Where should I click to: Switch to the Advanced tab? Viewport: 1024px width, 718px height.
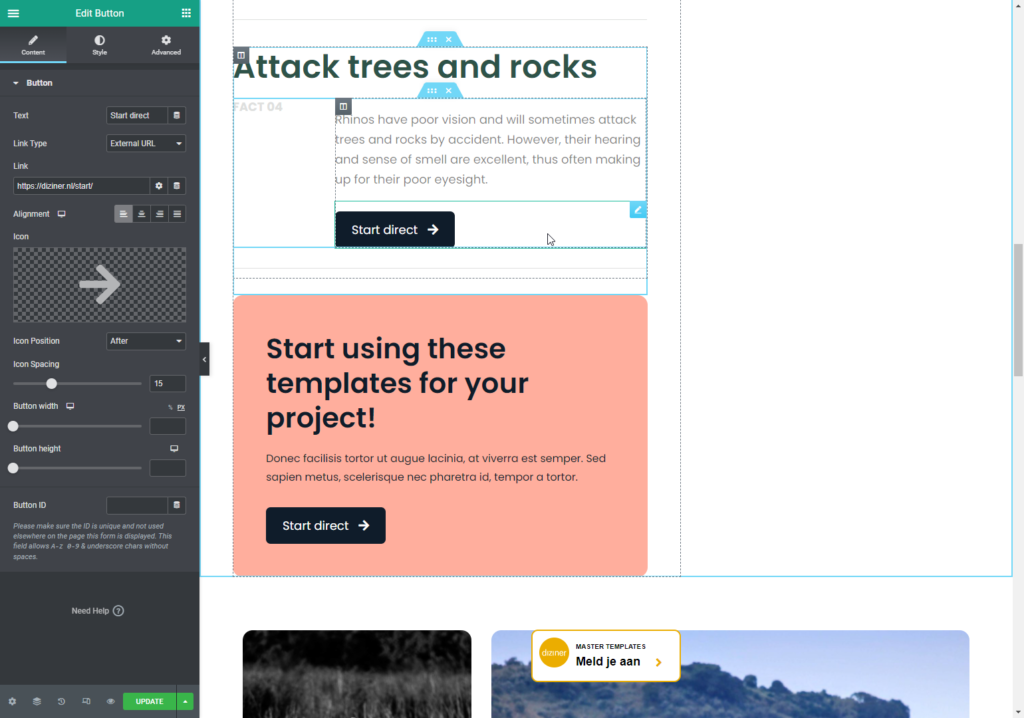point(166,45)
